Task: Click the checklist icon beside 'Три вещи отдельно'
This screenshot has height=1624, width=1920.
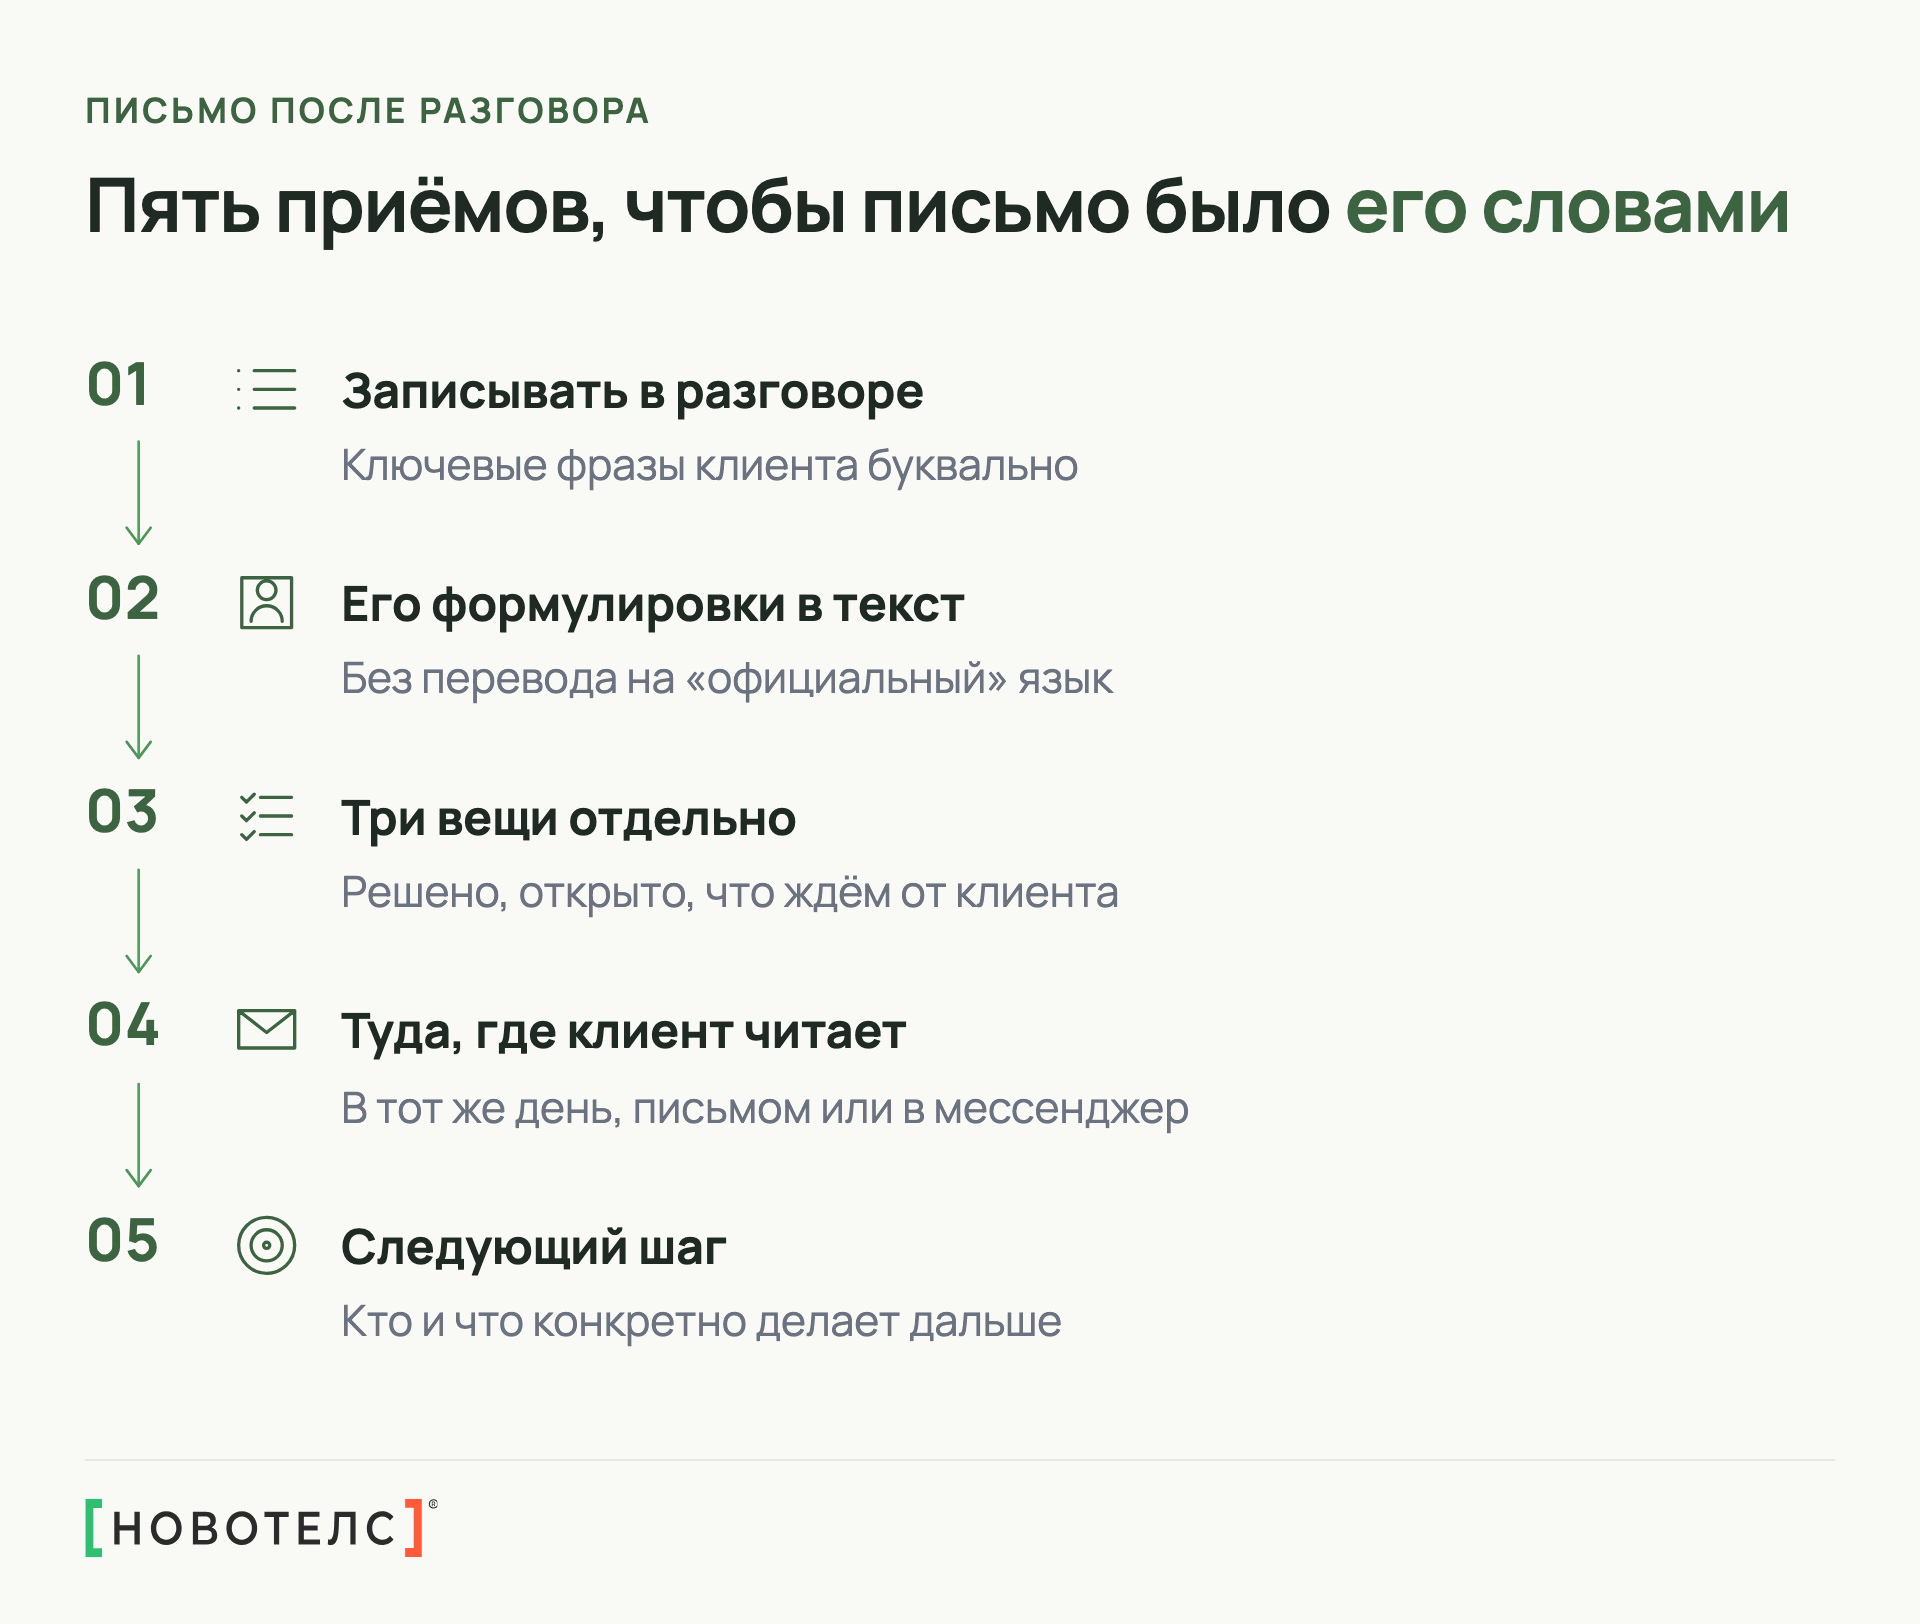Action: pyautogui.click(x=267, y=817)
